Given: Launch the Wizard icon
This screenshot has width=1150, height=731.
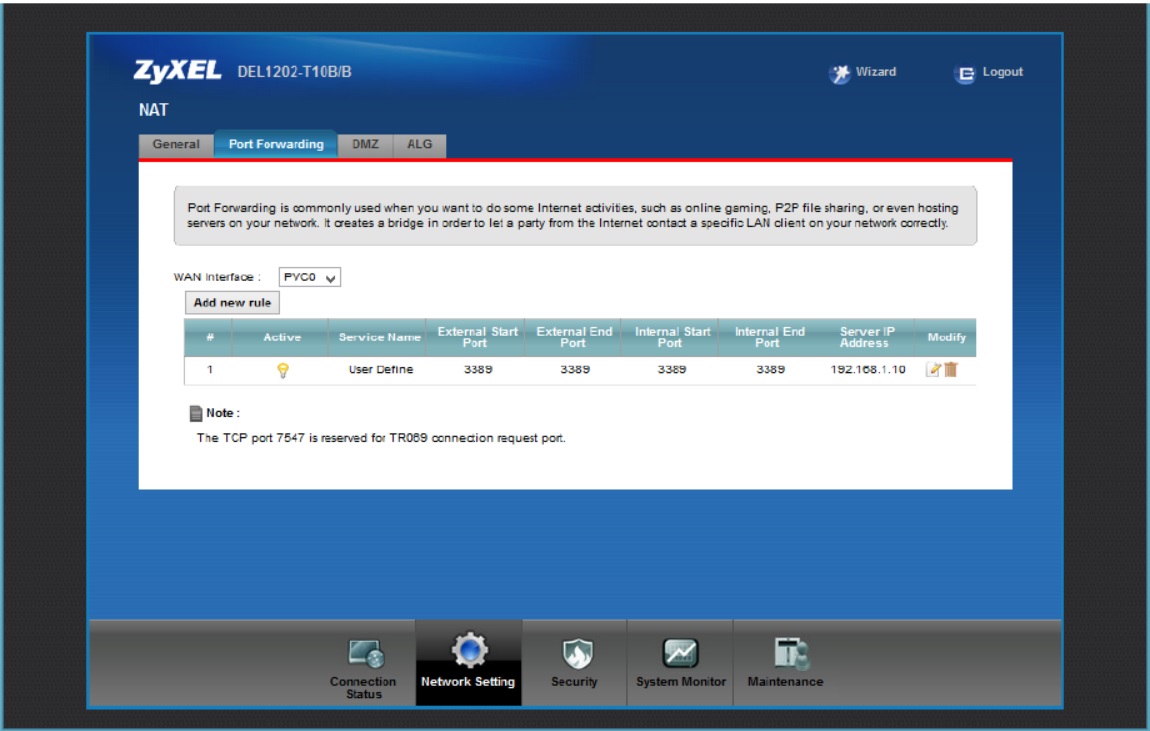Looking at the screenshot, I should point(840,73).
